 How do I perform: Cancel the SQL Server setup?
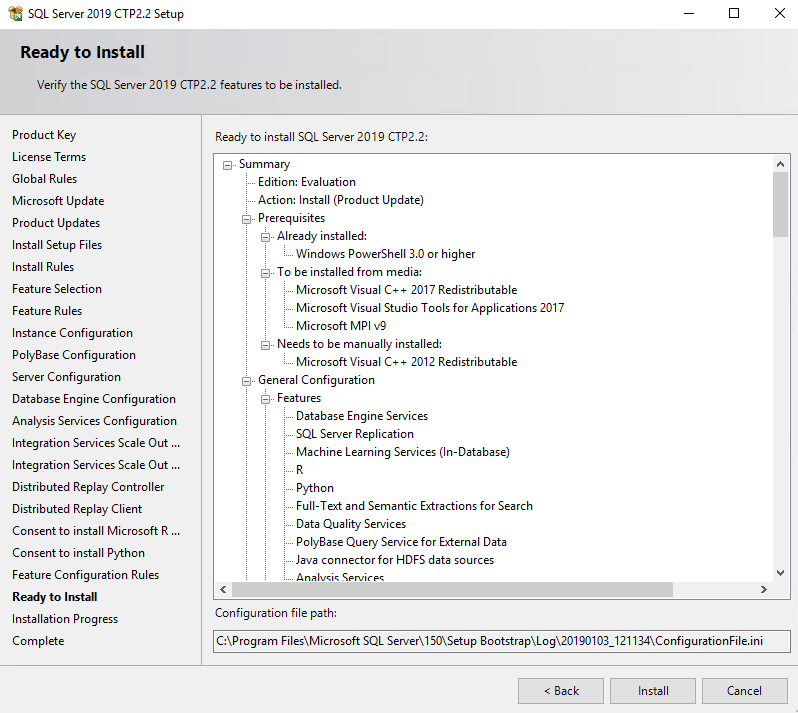745,691
